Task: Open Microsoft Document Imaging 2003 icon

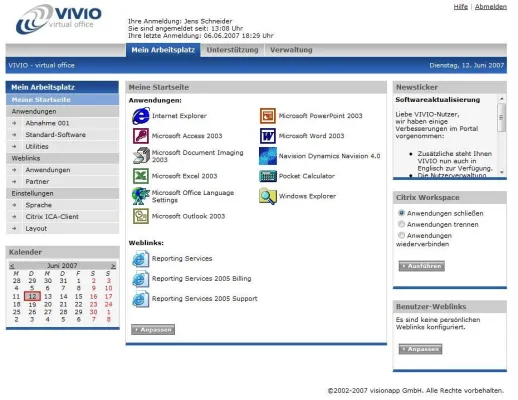Action: pos(141,156)
